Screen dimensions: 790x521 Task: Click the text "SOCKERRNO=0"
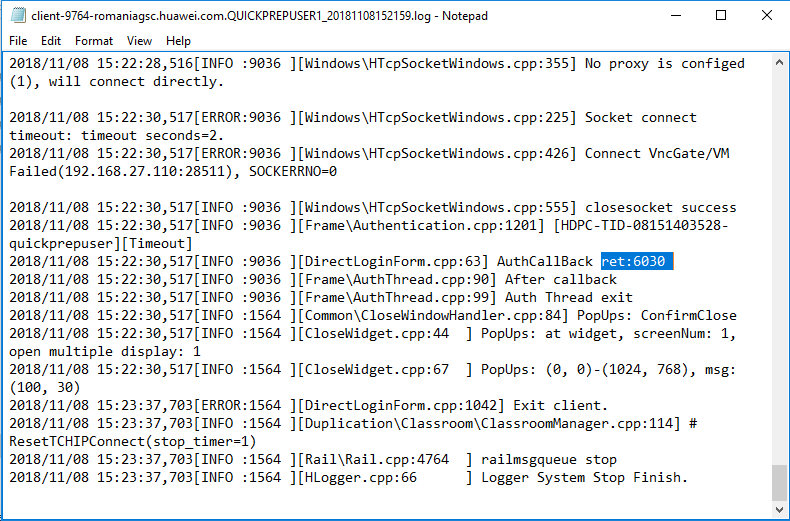[x=293, y=172]
